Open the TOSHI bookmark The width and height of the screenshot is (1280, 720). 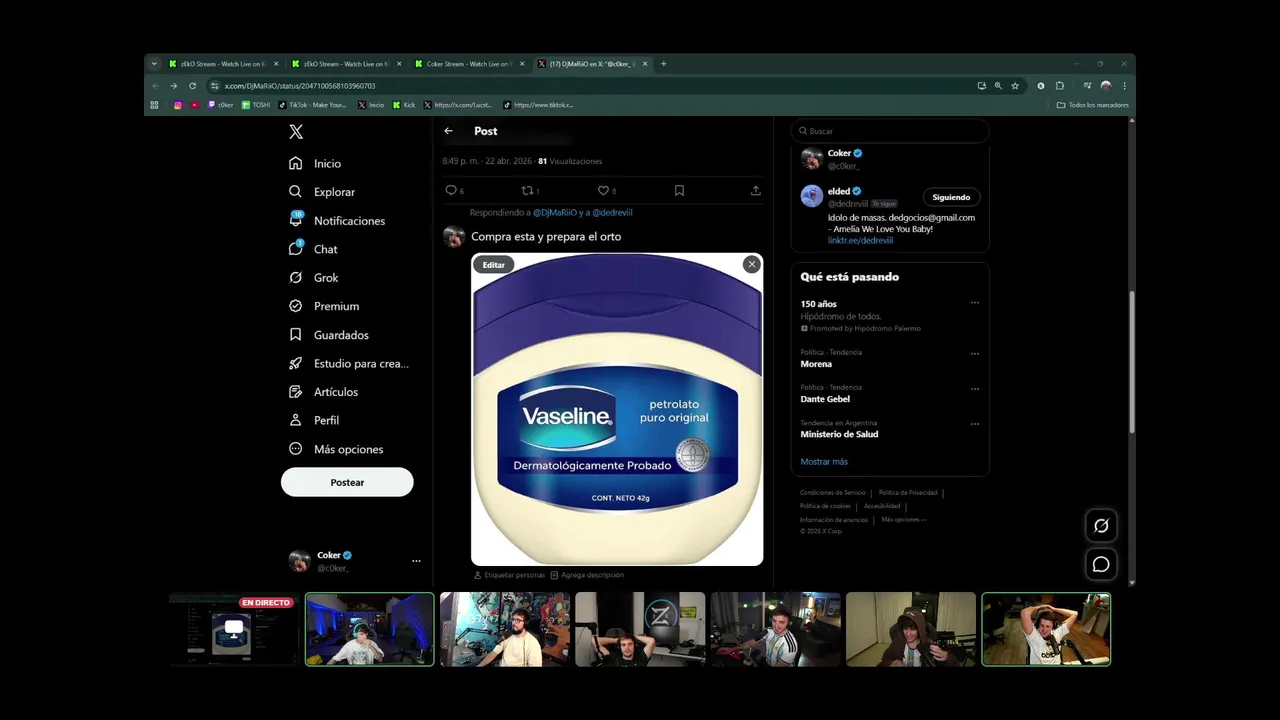click(256, 105)
